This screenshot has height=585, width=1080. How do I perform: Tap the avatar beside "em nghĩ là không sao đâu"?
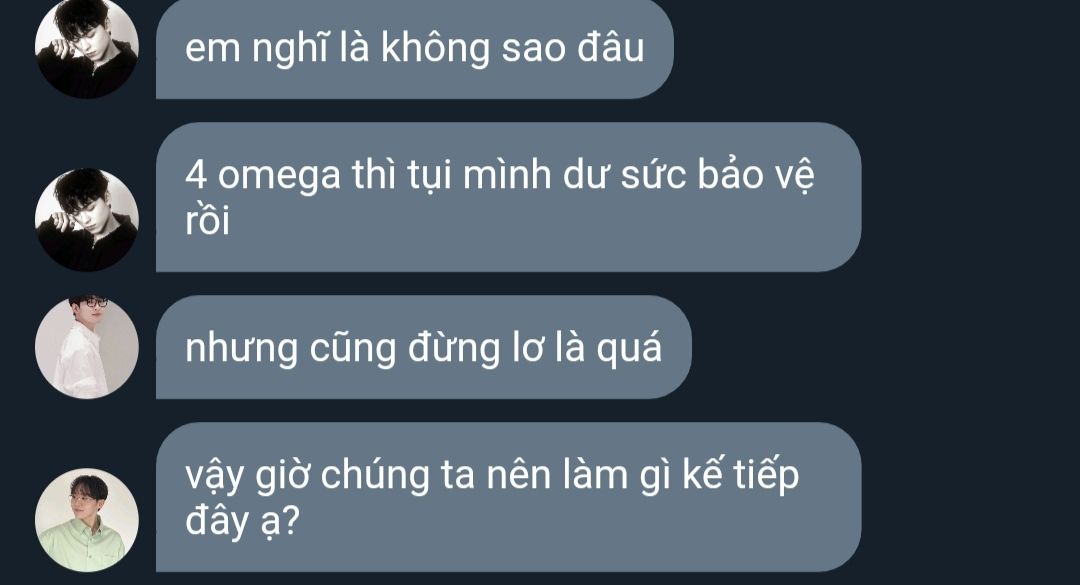tap(87, 47)
